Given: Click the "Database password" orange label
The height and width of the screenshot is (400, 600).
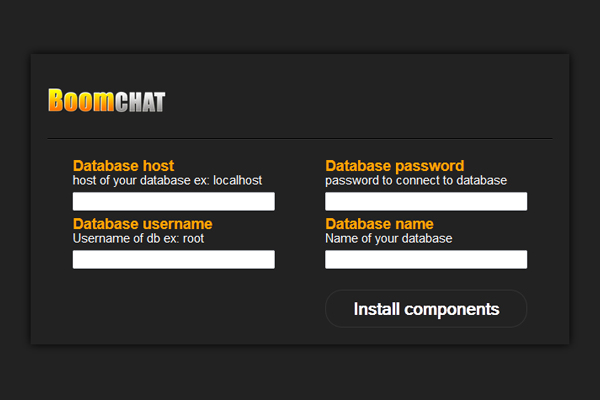Looking at the screenshot, I should pyautogui.click(x=394, y=166).
